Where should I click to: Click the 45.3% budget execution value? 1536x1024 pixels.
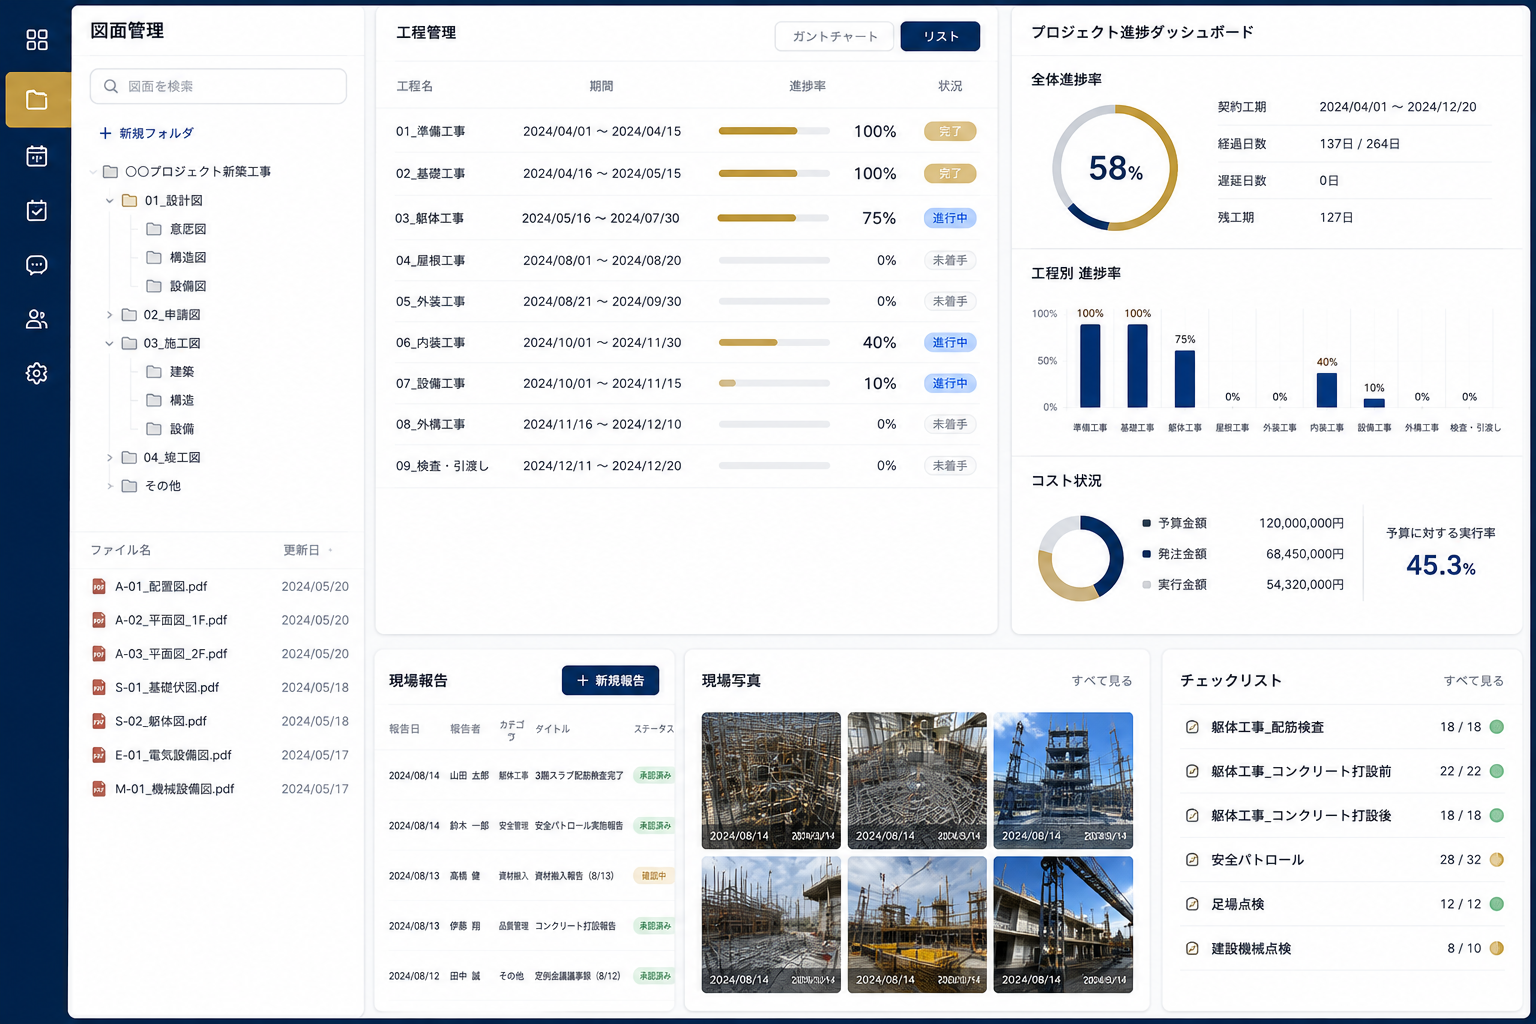coord(1440,566)
